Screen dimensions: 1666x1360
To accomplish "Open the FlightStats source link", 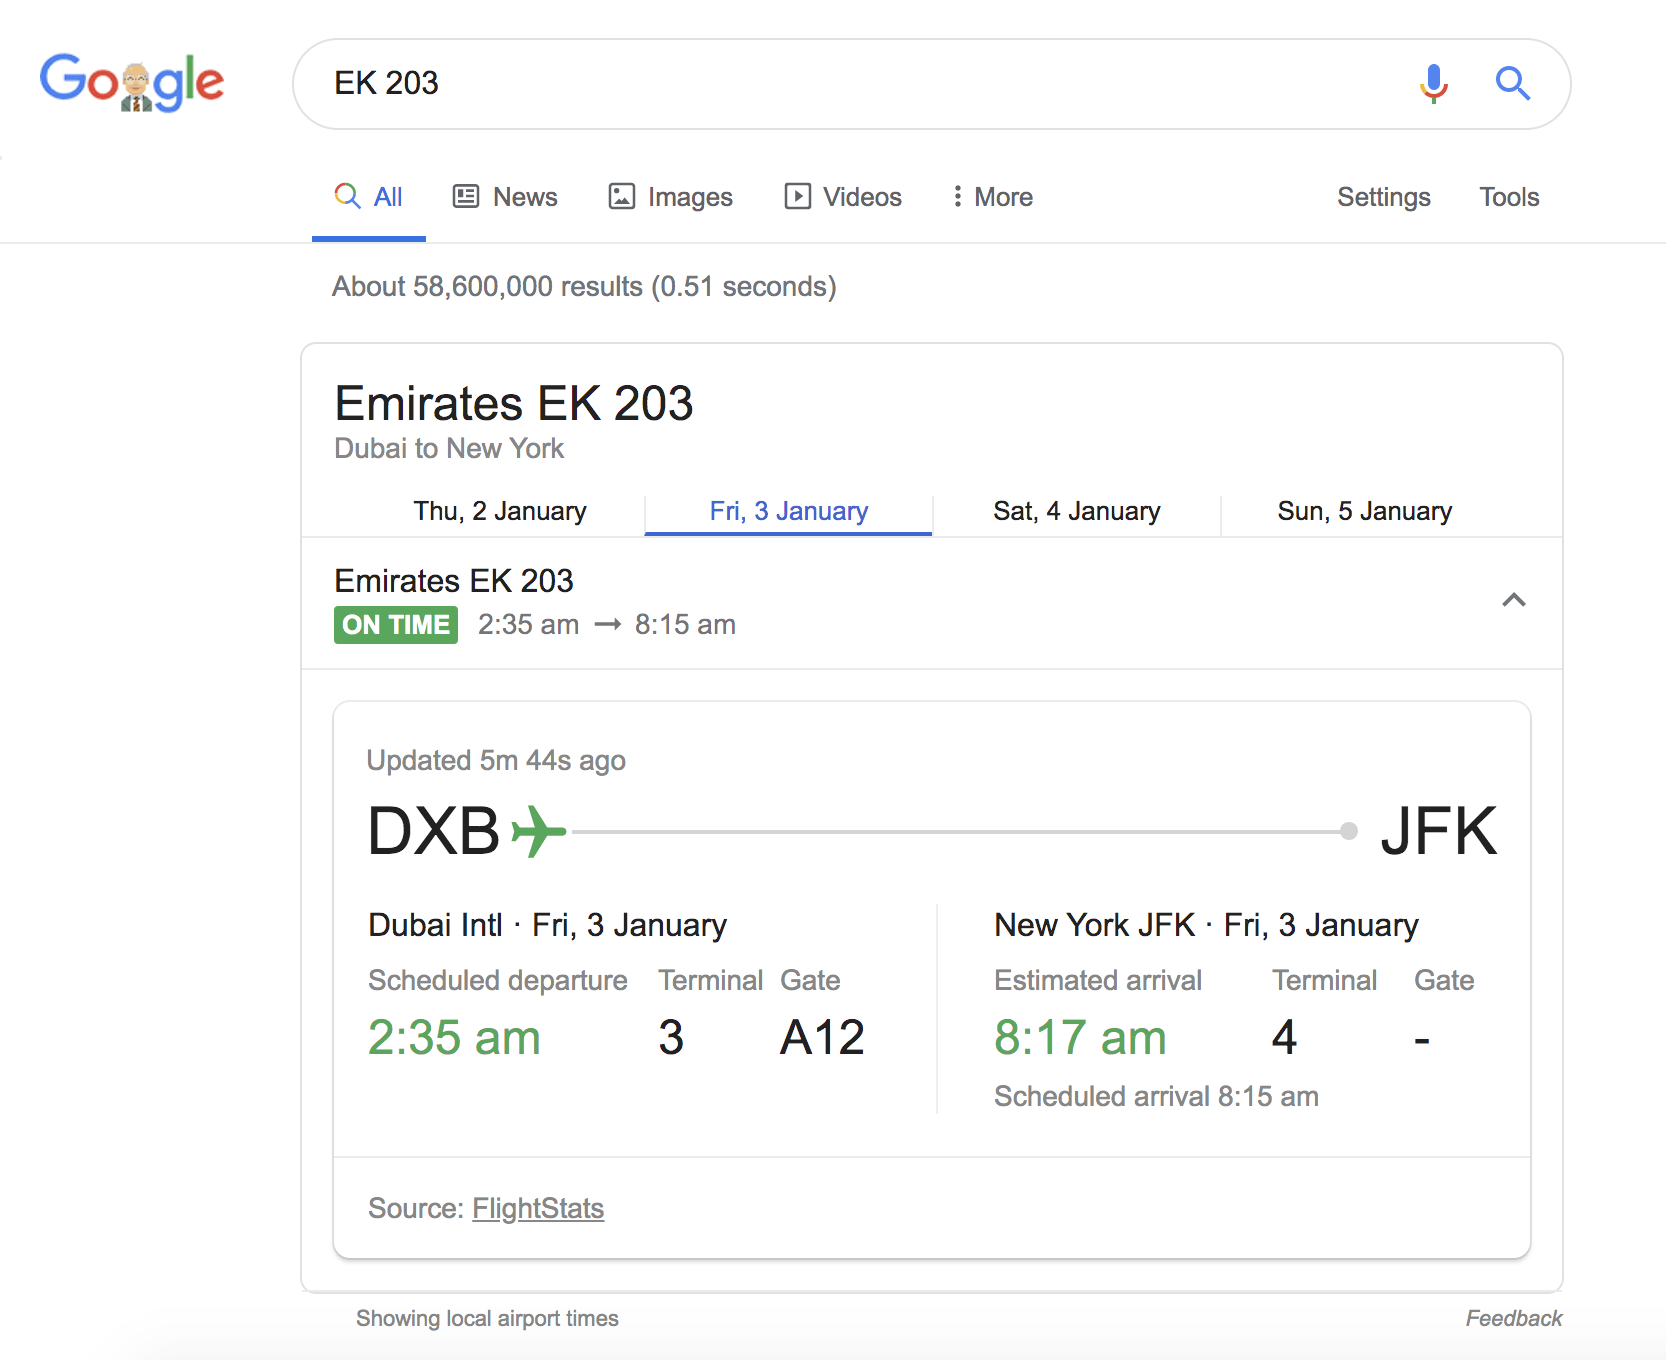I will point(538,1208).
